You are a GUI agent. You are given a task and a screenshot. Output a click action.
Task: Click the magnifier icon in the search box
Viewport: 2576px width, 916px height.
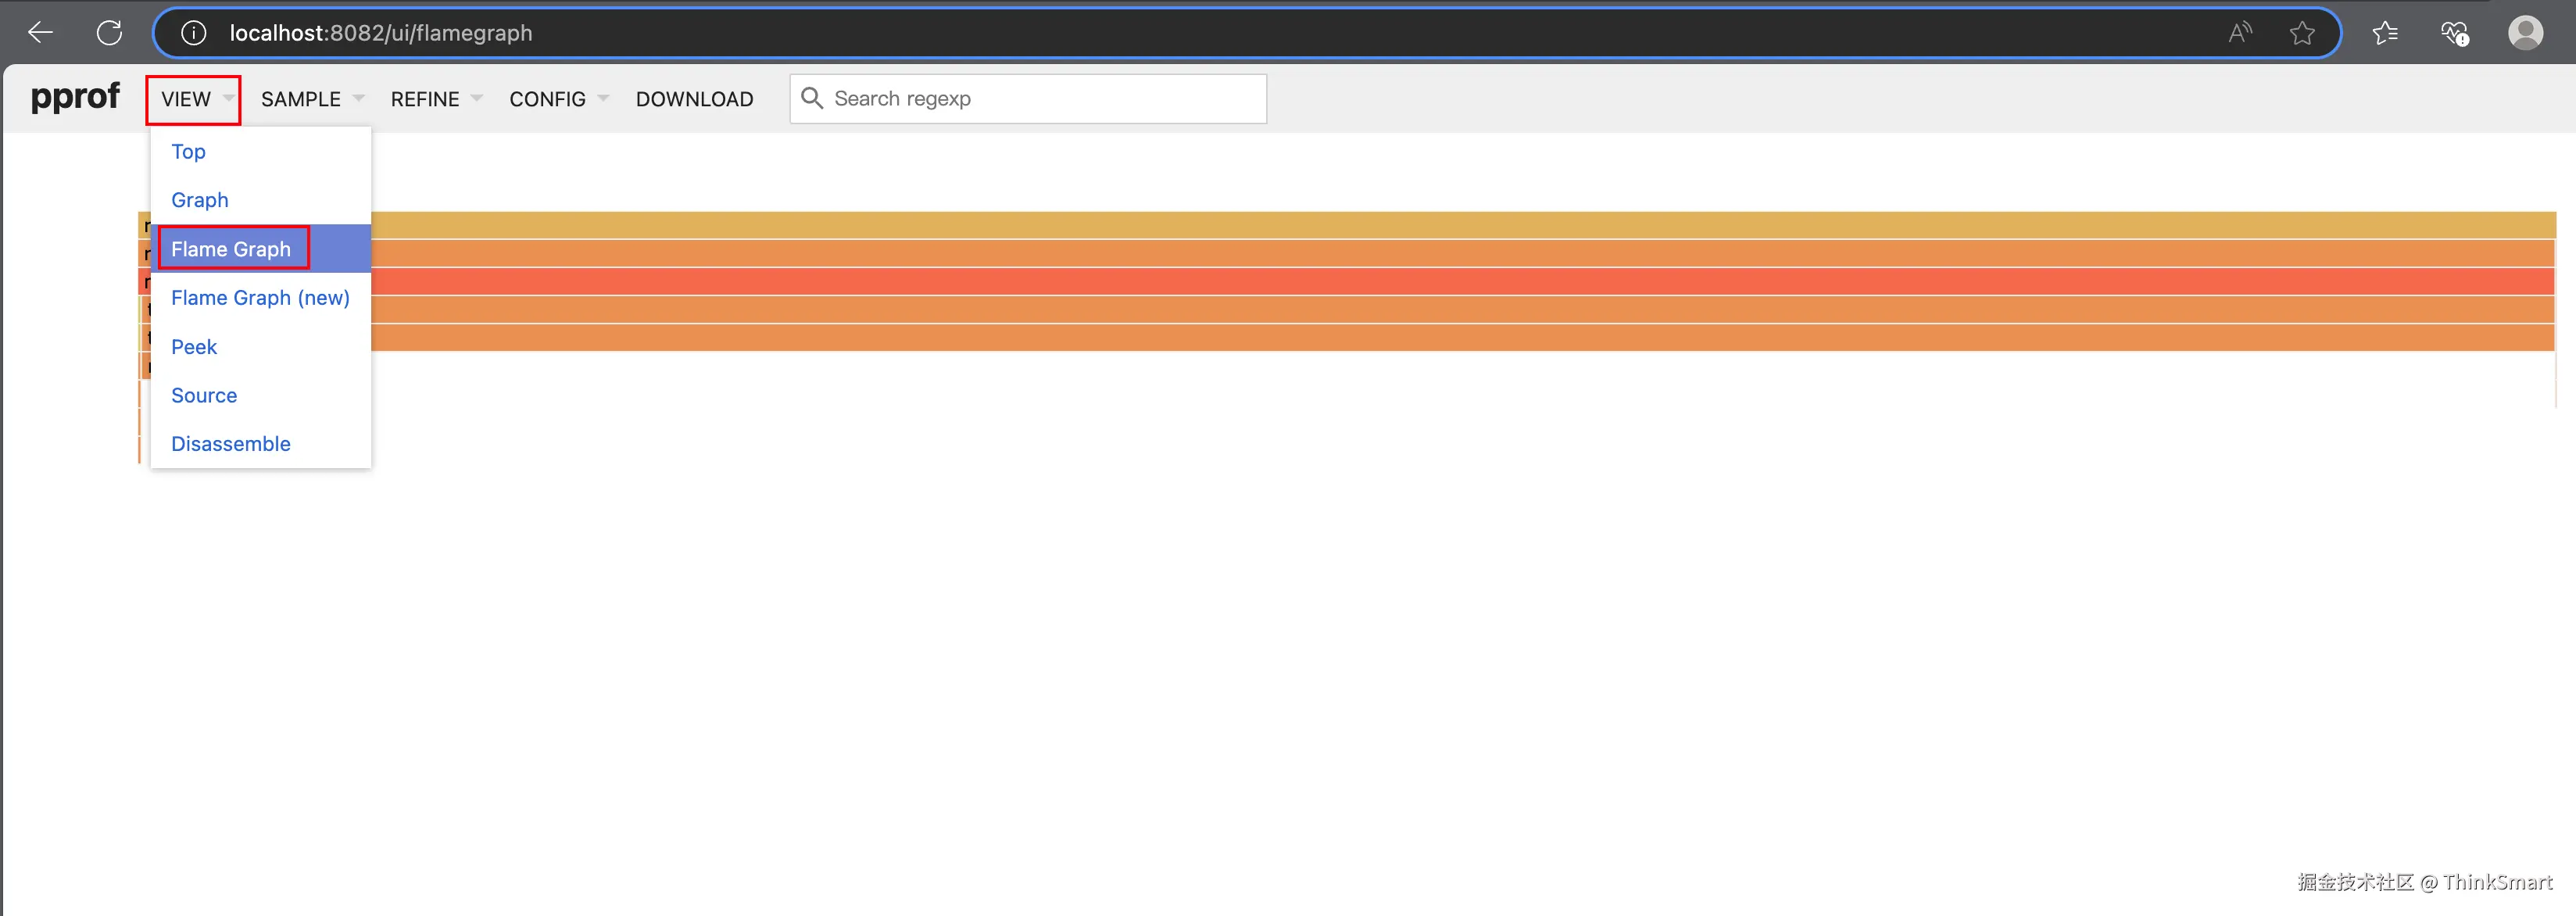812,98
